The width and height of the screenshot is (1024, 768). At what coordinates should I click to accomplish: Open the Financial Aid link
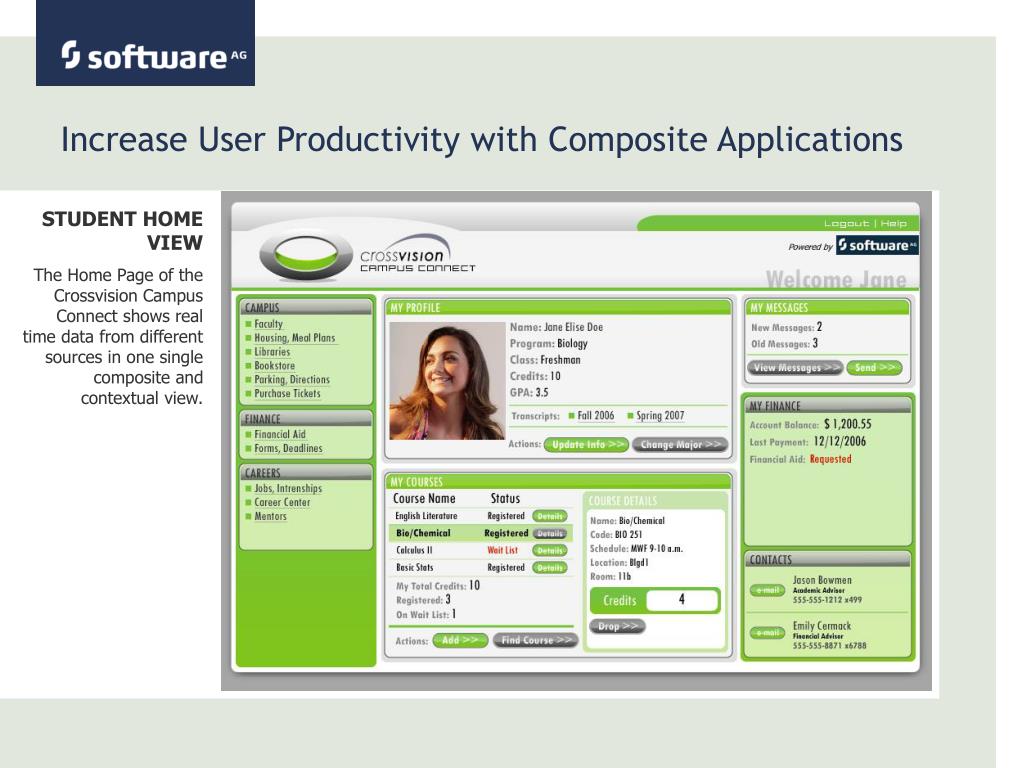(280, 434)
